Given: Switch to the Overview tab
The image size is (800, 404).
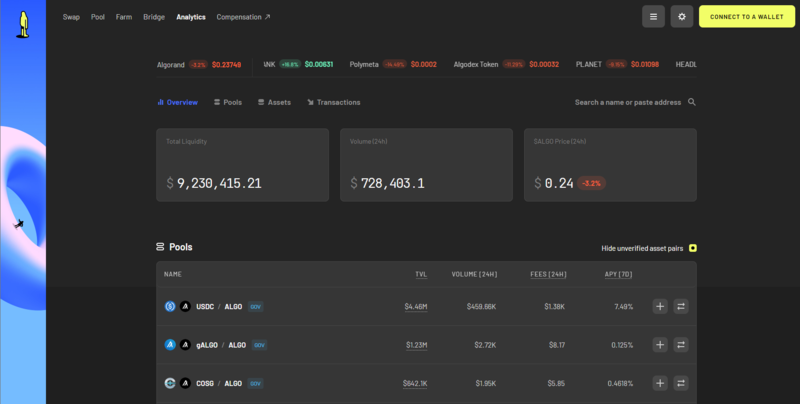Looking at the screenshot, I should 178,102.
